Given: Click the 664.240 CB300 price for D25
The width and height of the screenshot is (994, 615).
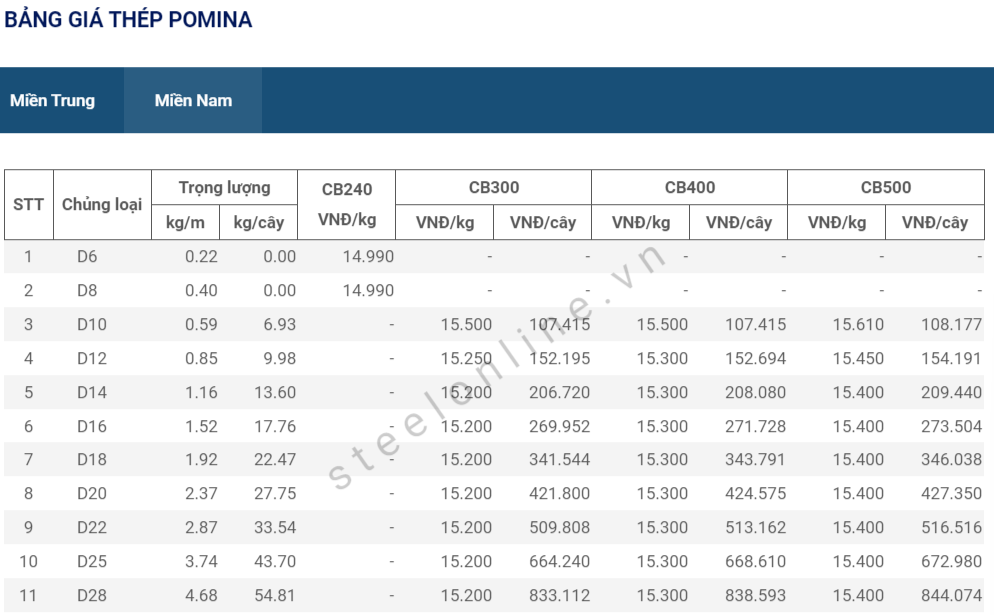Looking at the screenshot, I should (559, 561).
